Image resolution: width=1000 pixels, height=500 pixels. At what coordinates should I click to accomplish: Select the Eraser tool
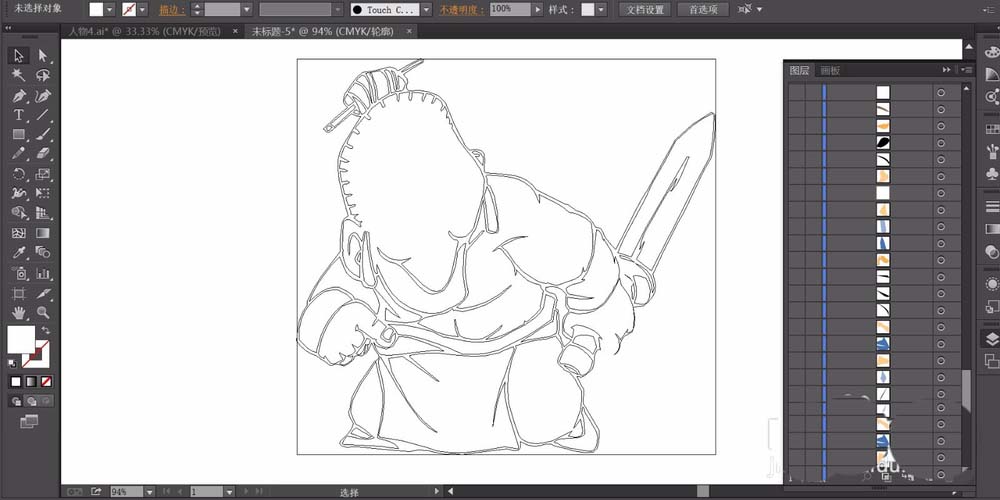click(x=43, y=154)
